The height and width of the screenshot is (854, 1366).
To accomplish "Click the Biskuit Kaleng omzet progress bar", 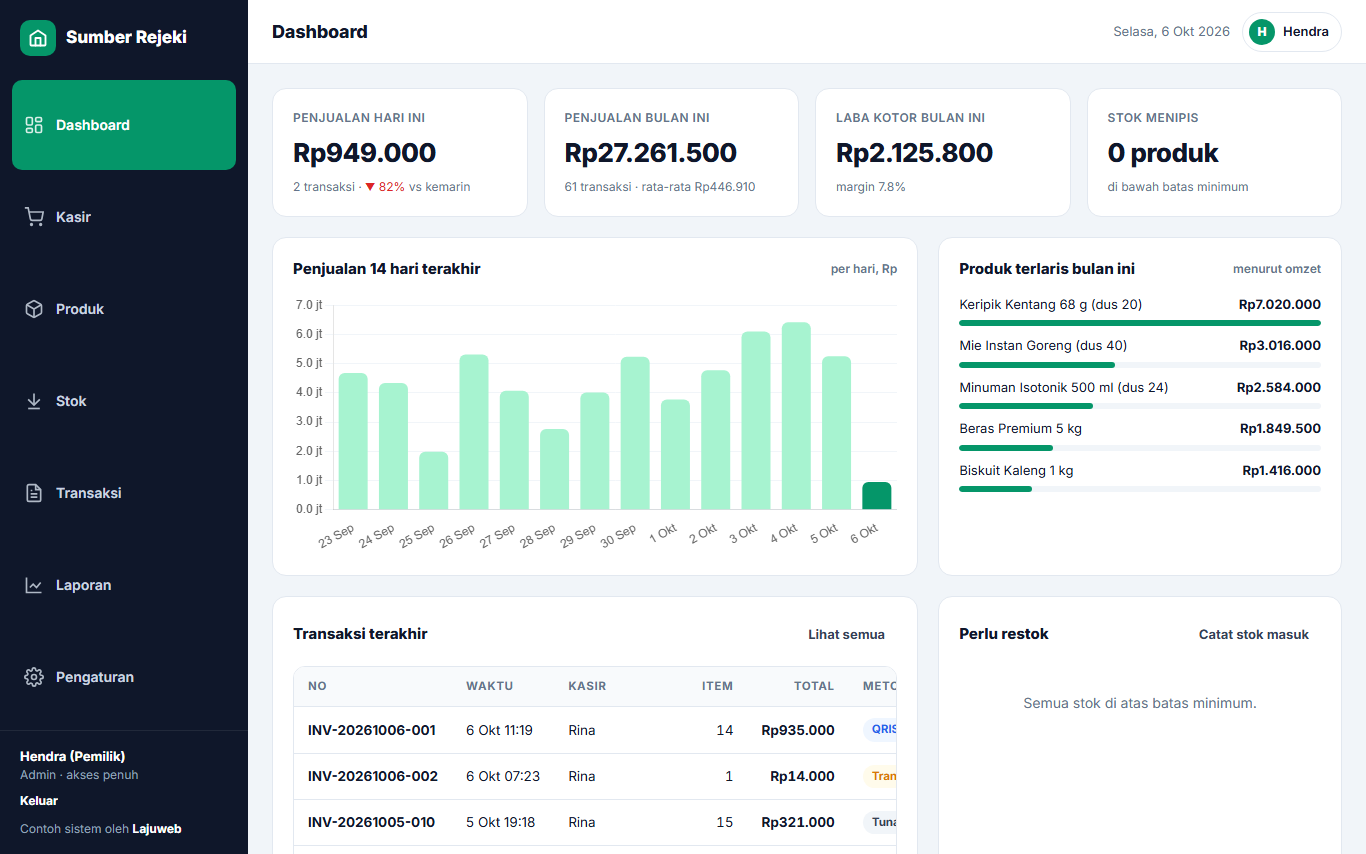I will (1140, 489).
